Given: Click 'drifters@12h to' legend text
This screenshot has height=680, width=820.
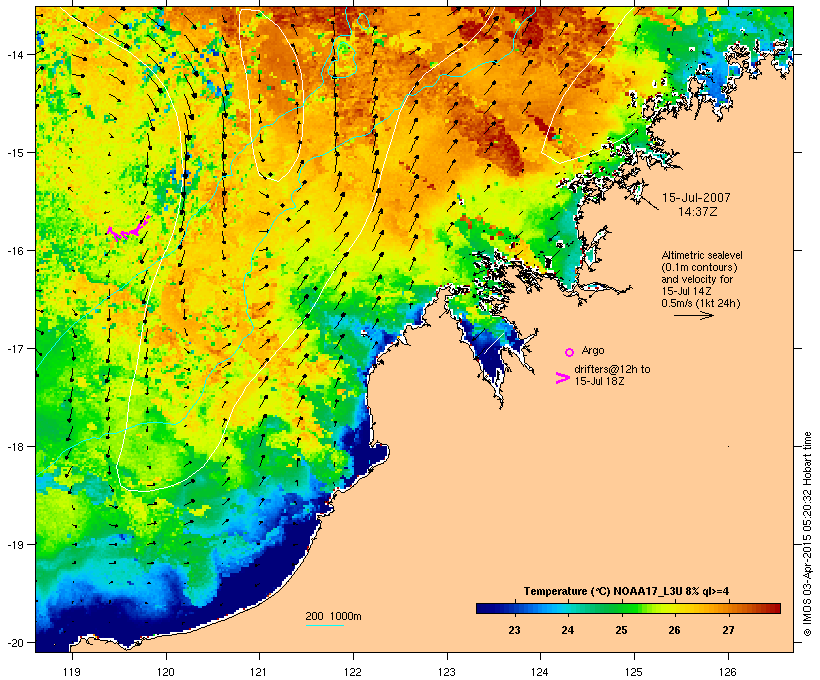Looking at the screenshot, I should [612, 369].
